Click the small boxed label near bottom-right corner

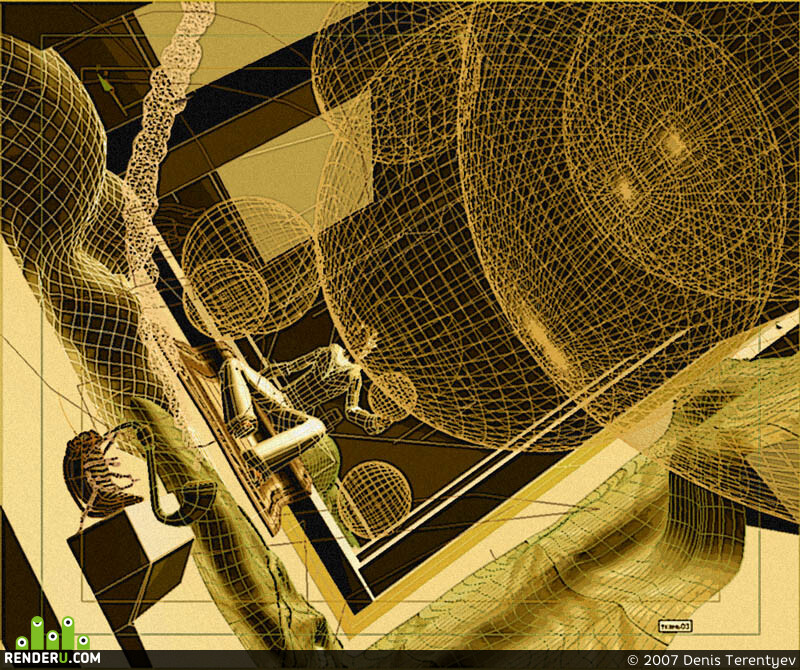click(x=675, y=625)
